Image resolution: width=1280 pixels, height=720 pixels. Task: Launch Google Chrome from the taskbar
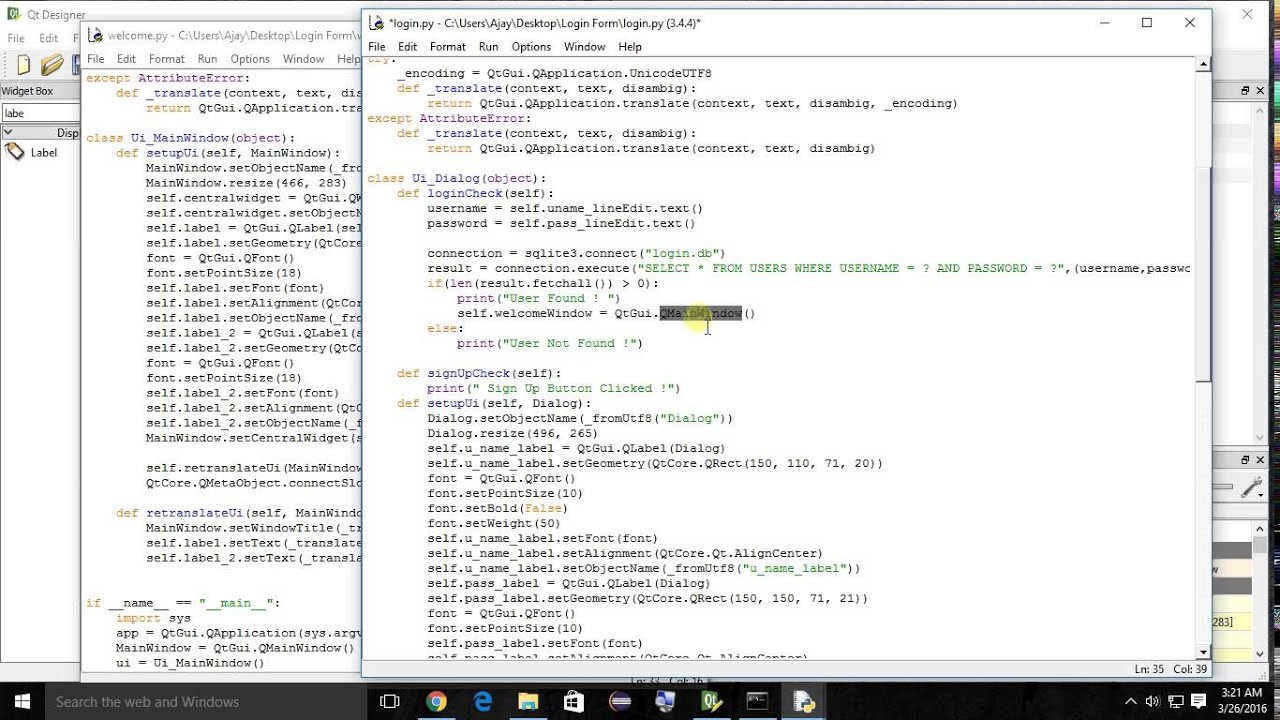[x=436, y=701]
